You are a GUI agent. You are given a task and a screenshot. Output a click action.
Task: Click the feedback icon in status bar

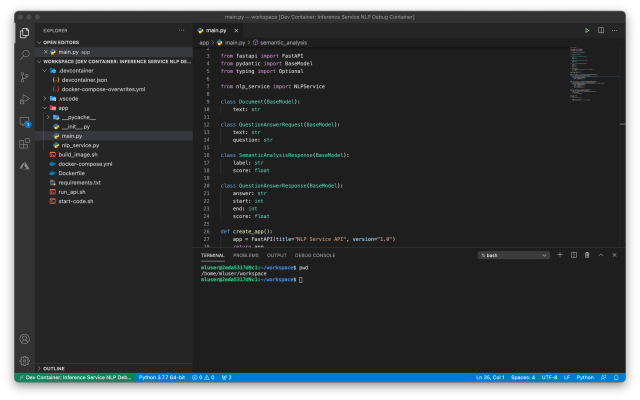coord(603,378)
